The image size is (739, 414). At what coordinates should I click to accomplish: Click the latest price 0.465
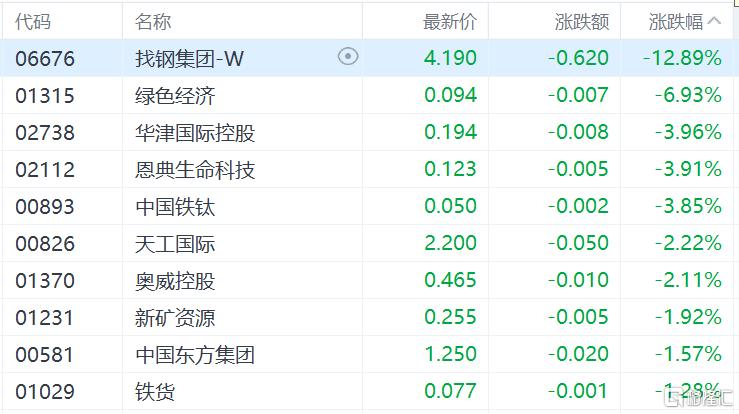451,280
